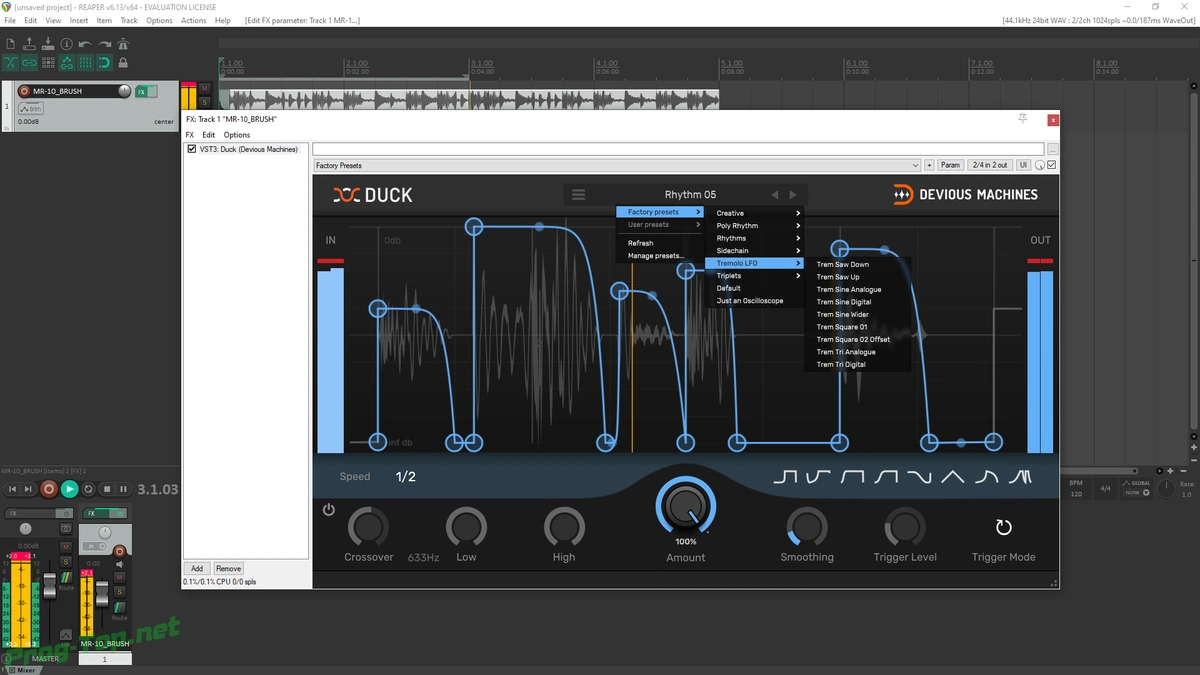Go to project start transport button
This screenshot has width=1200, height=675.
12,489
